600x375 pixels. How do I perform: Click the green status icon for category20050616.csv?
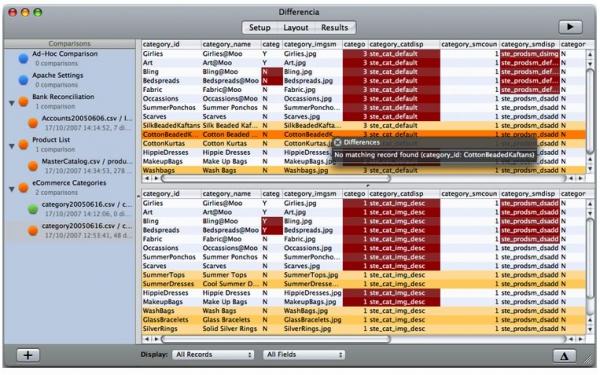[33, 209]
